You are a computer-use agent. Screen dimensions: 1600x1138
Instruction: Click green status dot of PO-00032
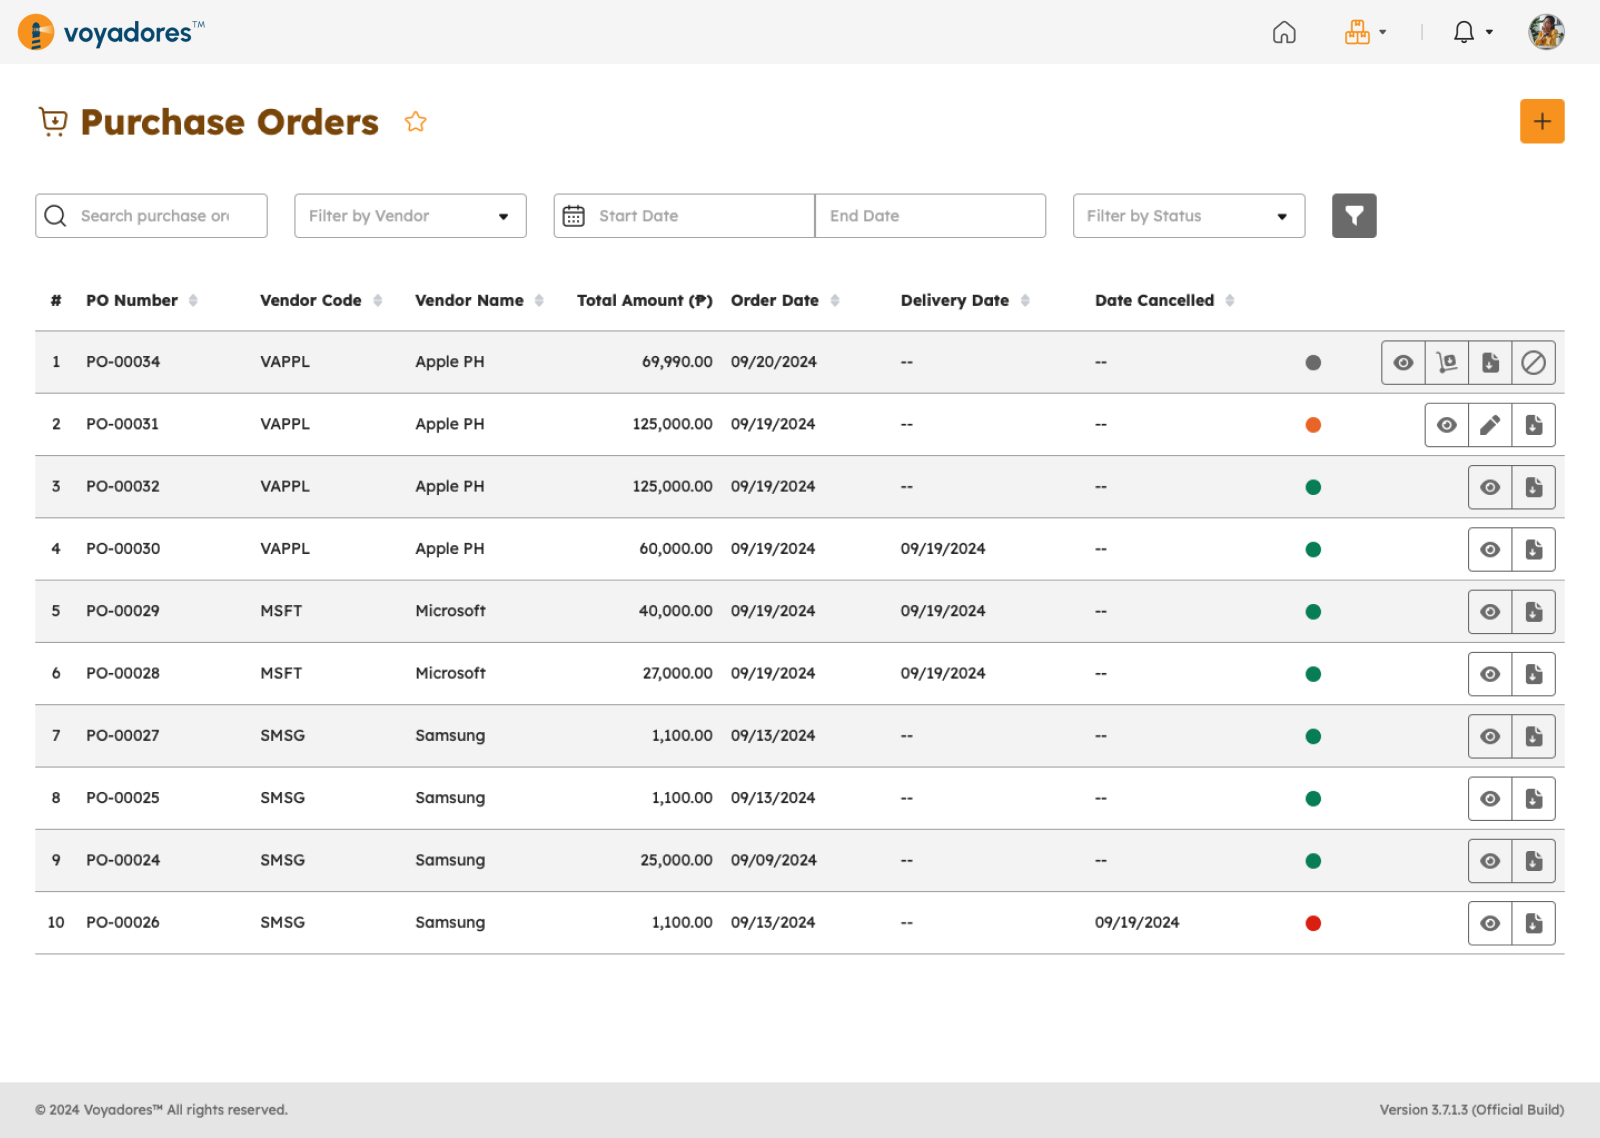[x=1313, y=487]
